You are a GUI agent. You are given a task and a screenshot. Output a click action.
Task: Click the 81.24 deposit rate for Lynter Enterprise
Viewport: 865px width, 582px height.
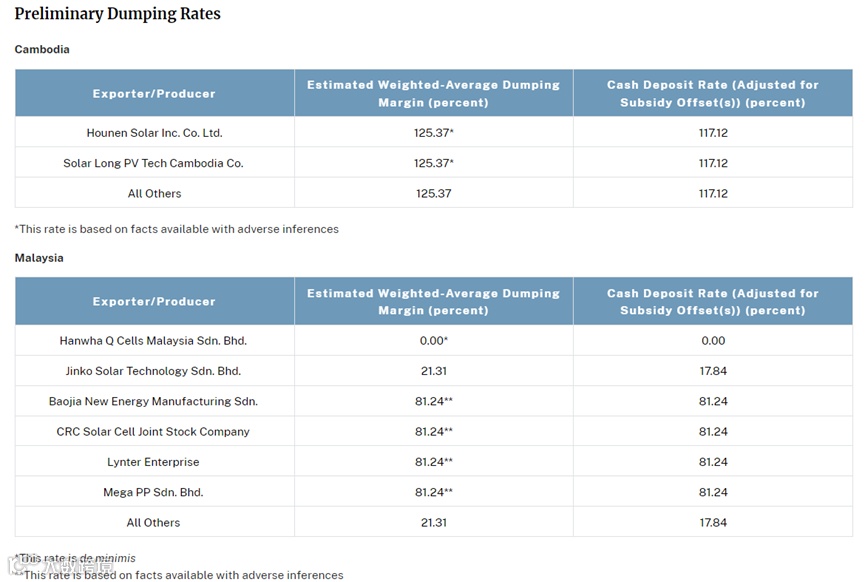713,462
